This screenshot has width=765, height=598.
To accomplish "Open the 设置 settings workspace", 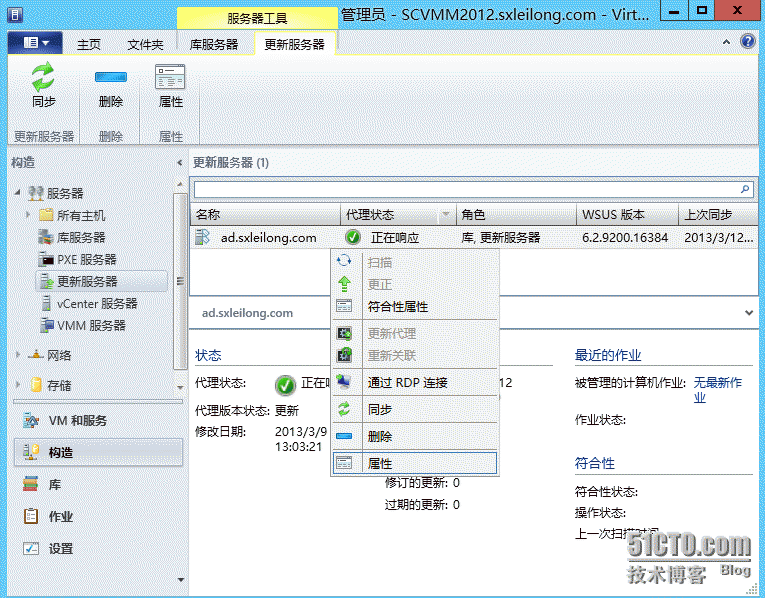I will [98, 548].
